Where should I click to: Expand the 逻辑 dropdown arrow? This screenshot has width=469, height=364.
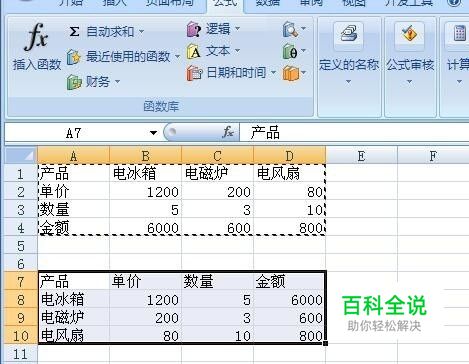237,29
